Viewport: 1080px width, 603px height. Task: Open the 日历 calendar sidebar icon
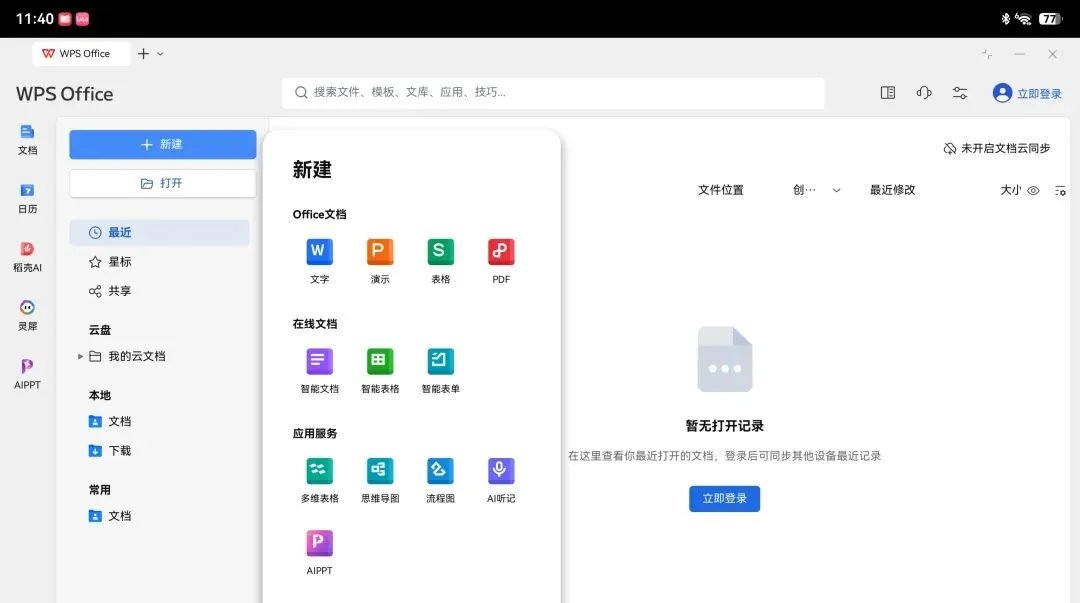coord(28,198)
